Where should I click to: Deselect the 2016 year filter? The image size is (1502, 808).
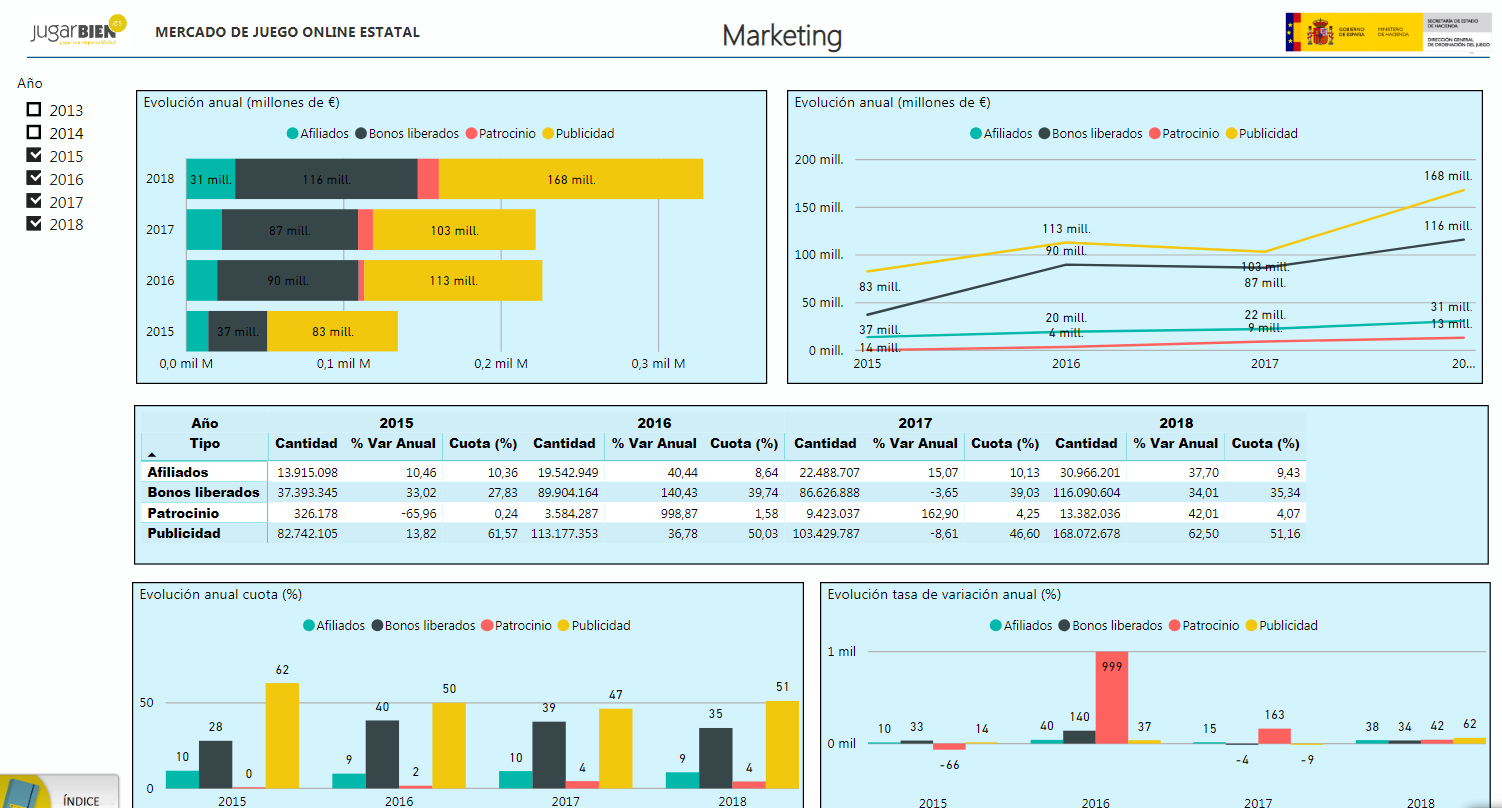point(34,178)
